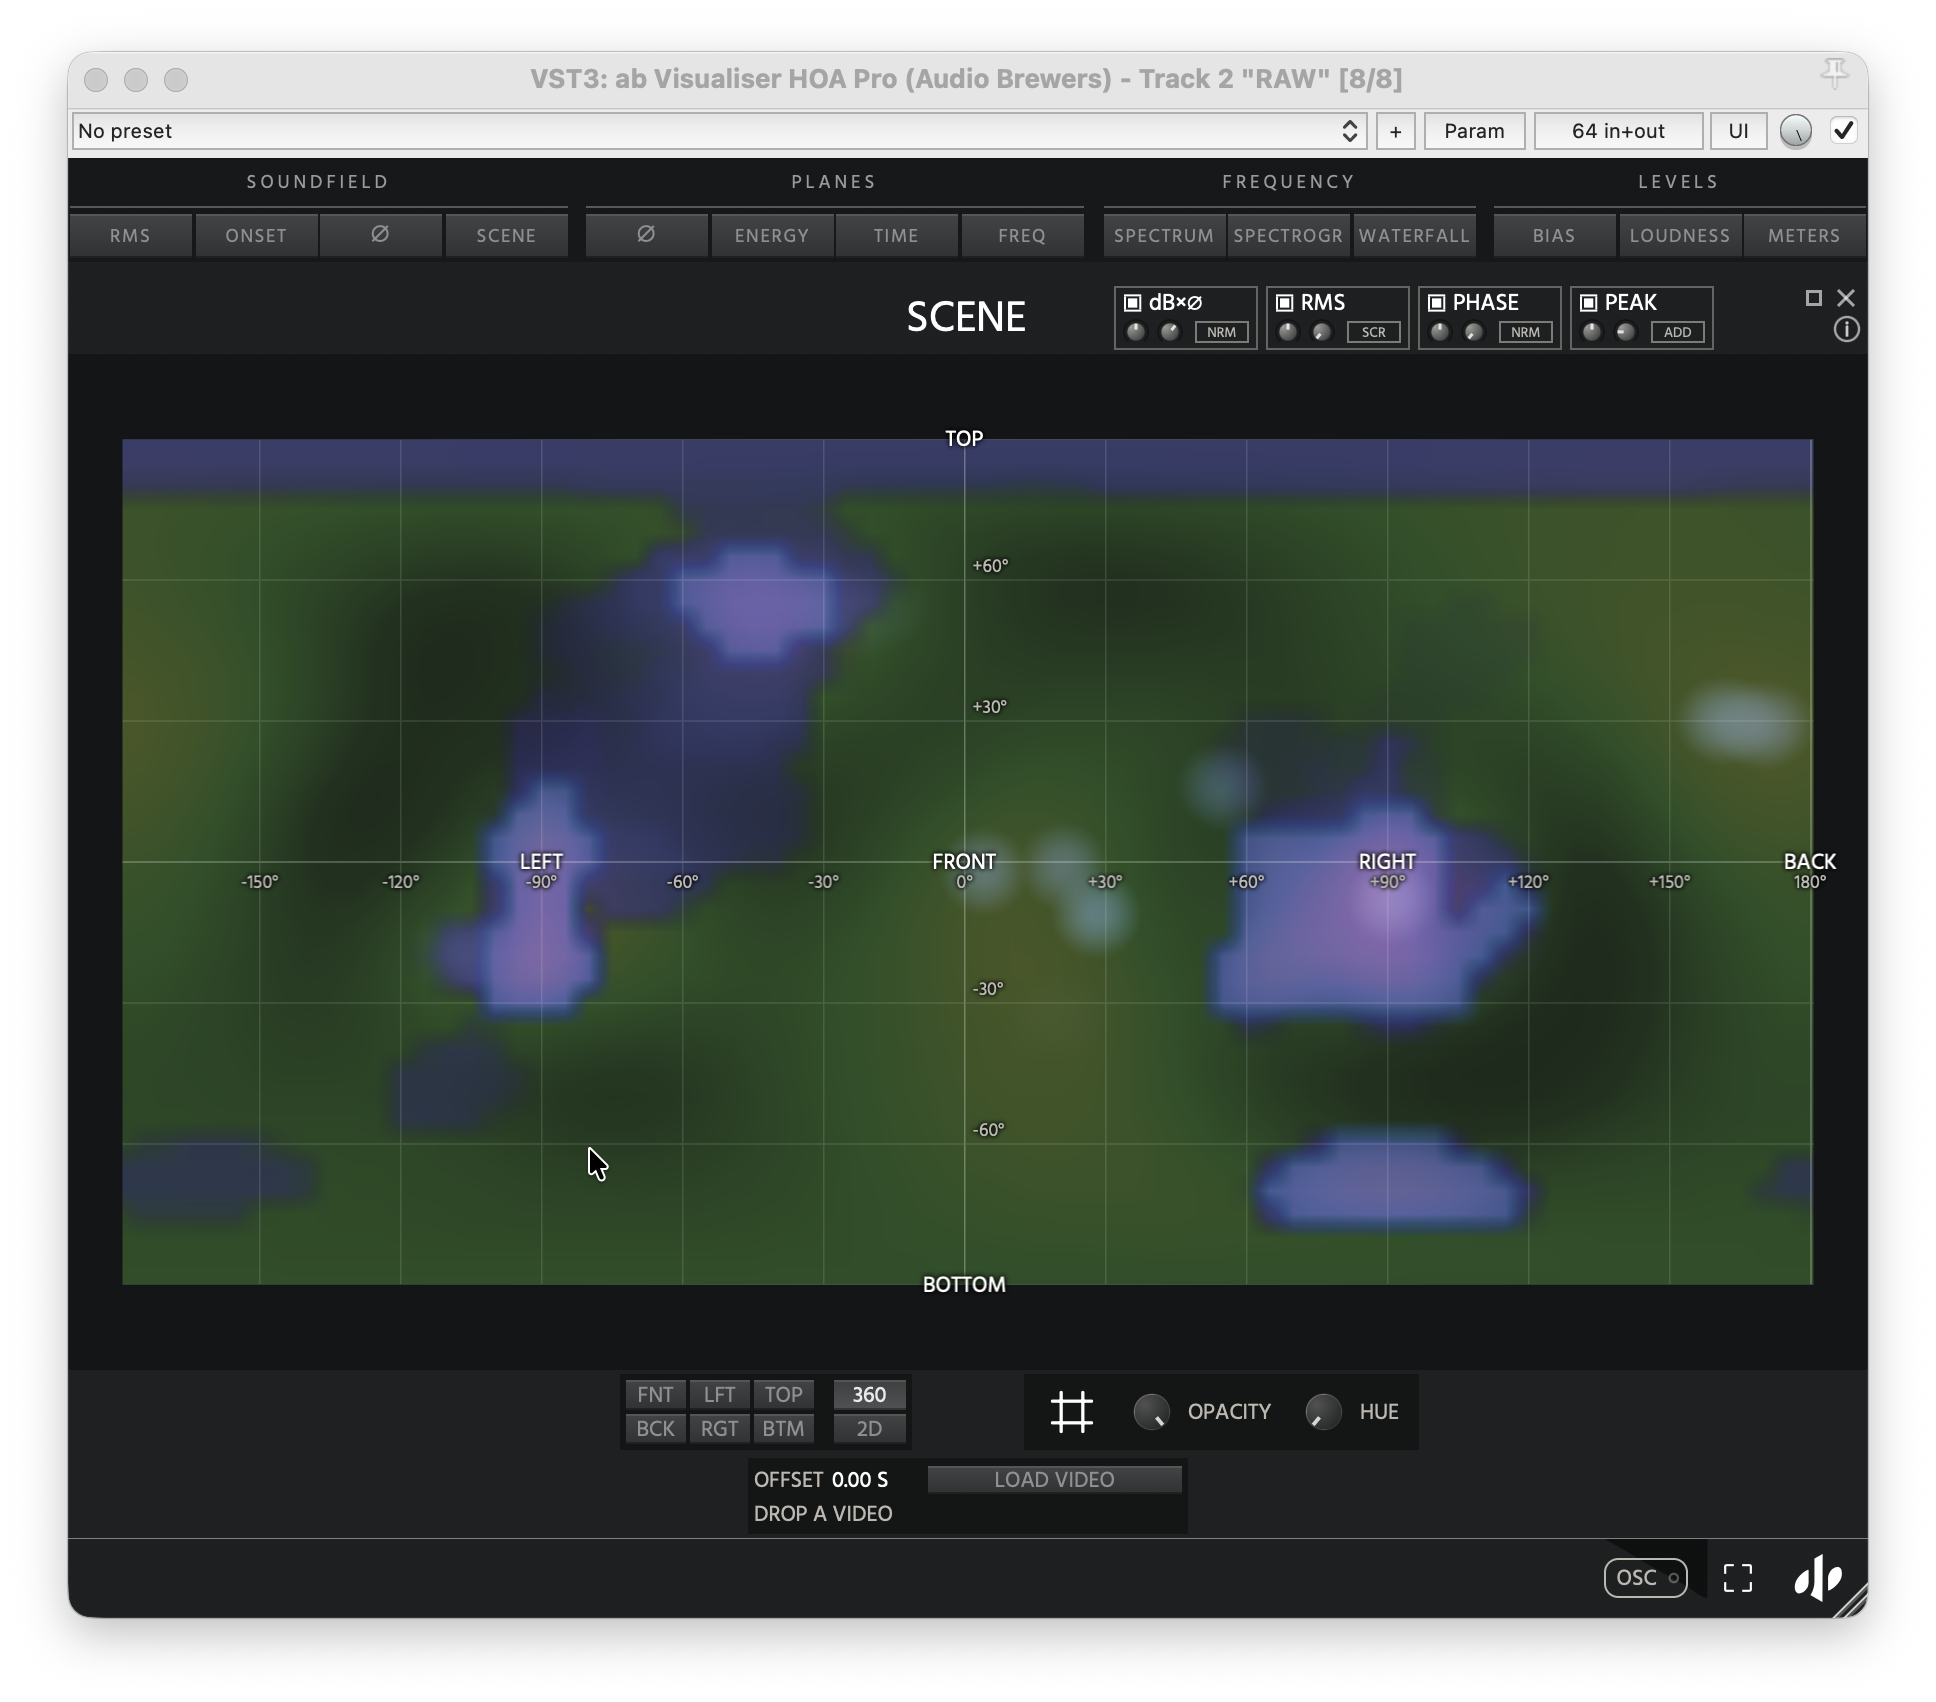Image resolution: width=1936 pixels, height=1702 pixels.
Task: Click the LOAD VIDEO button
Action: click(x=1054, y=1479)
